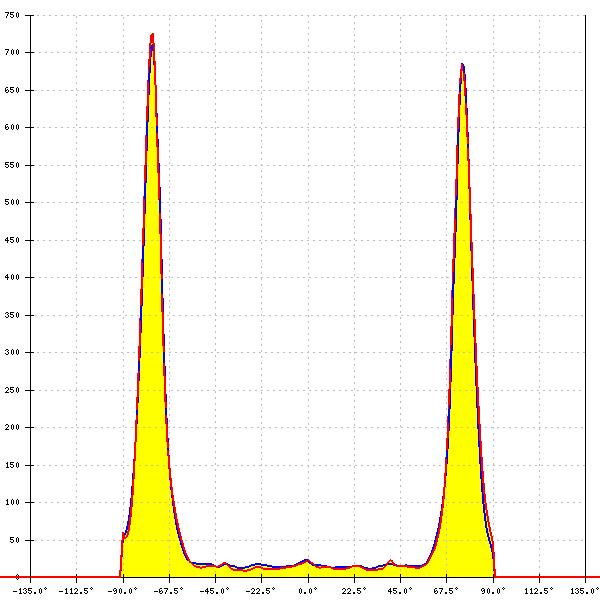This screenshot has width=600, height=600.
Task: Click the 45.0° x-axis label
Action: pyautogui.click(x=401, y=591)
